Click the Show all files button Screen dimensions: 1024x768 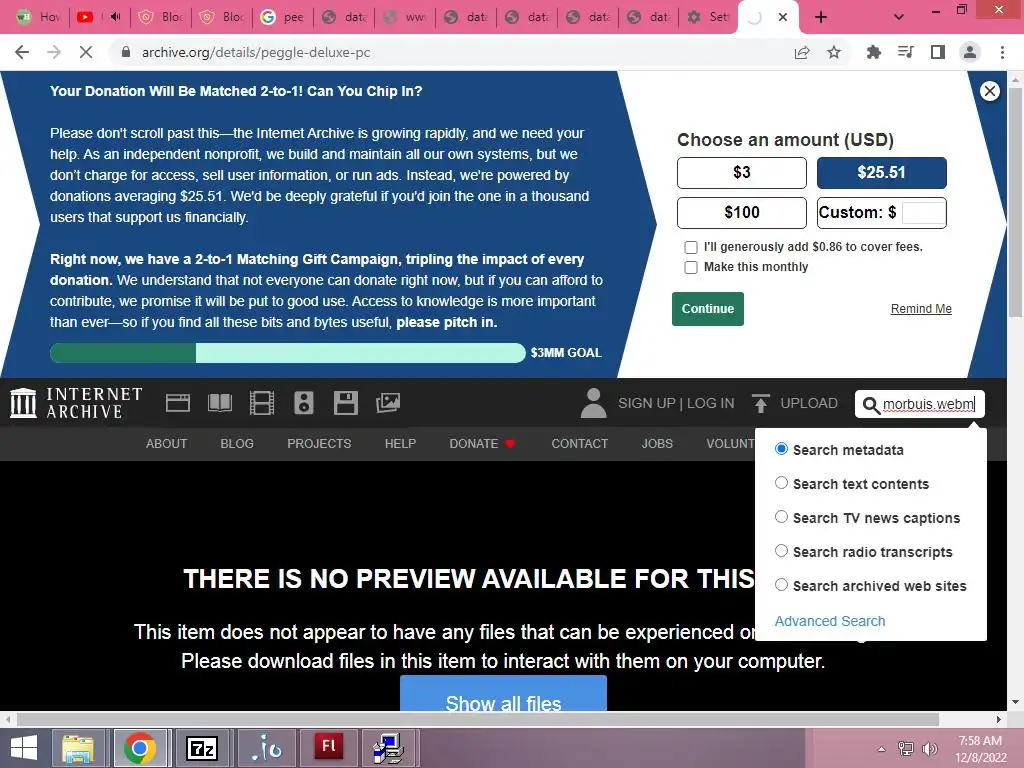pos(504,694)
